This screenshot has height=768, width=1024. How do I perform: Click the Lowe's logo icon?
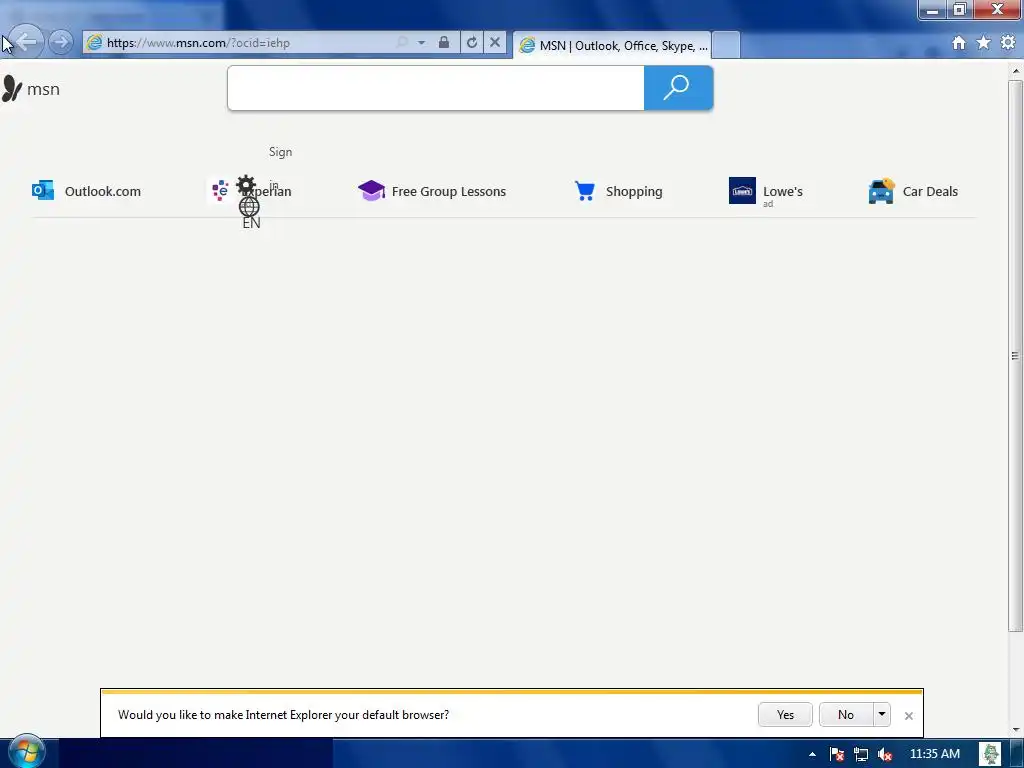coord(743,191)
